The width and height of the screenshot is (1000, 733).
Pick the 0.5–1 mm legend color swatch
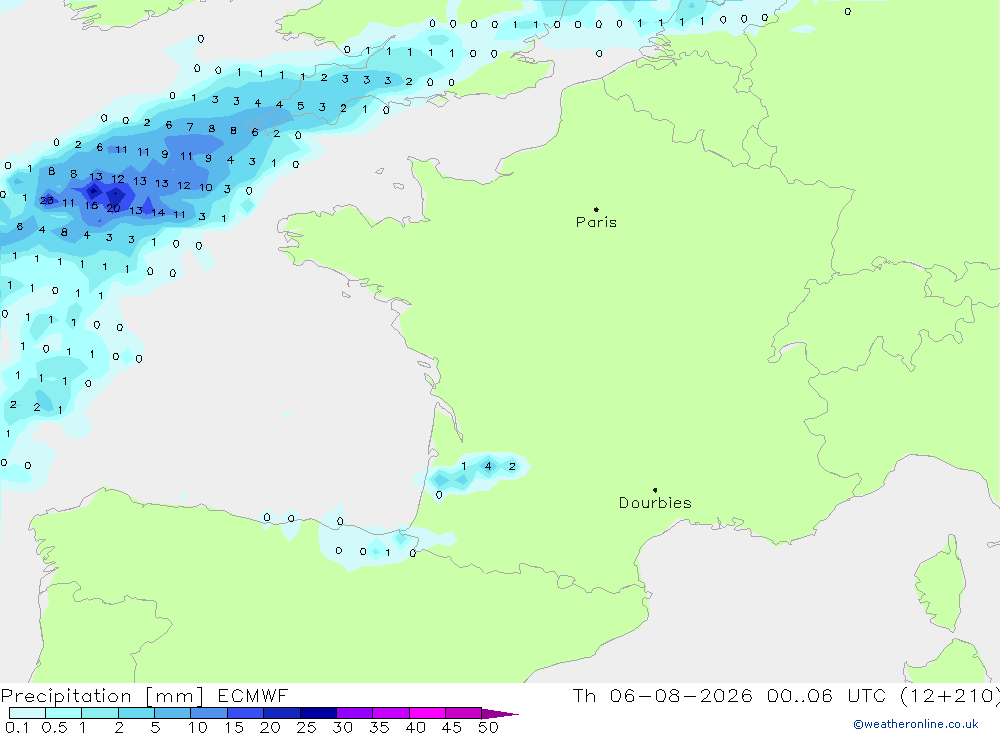[x=64, y=713]
